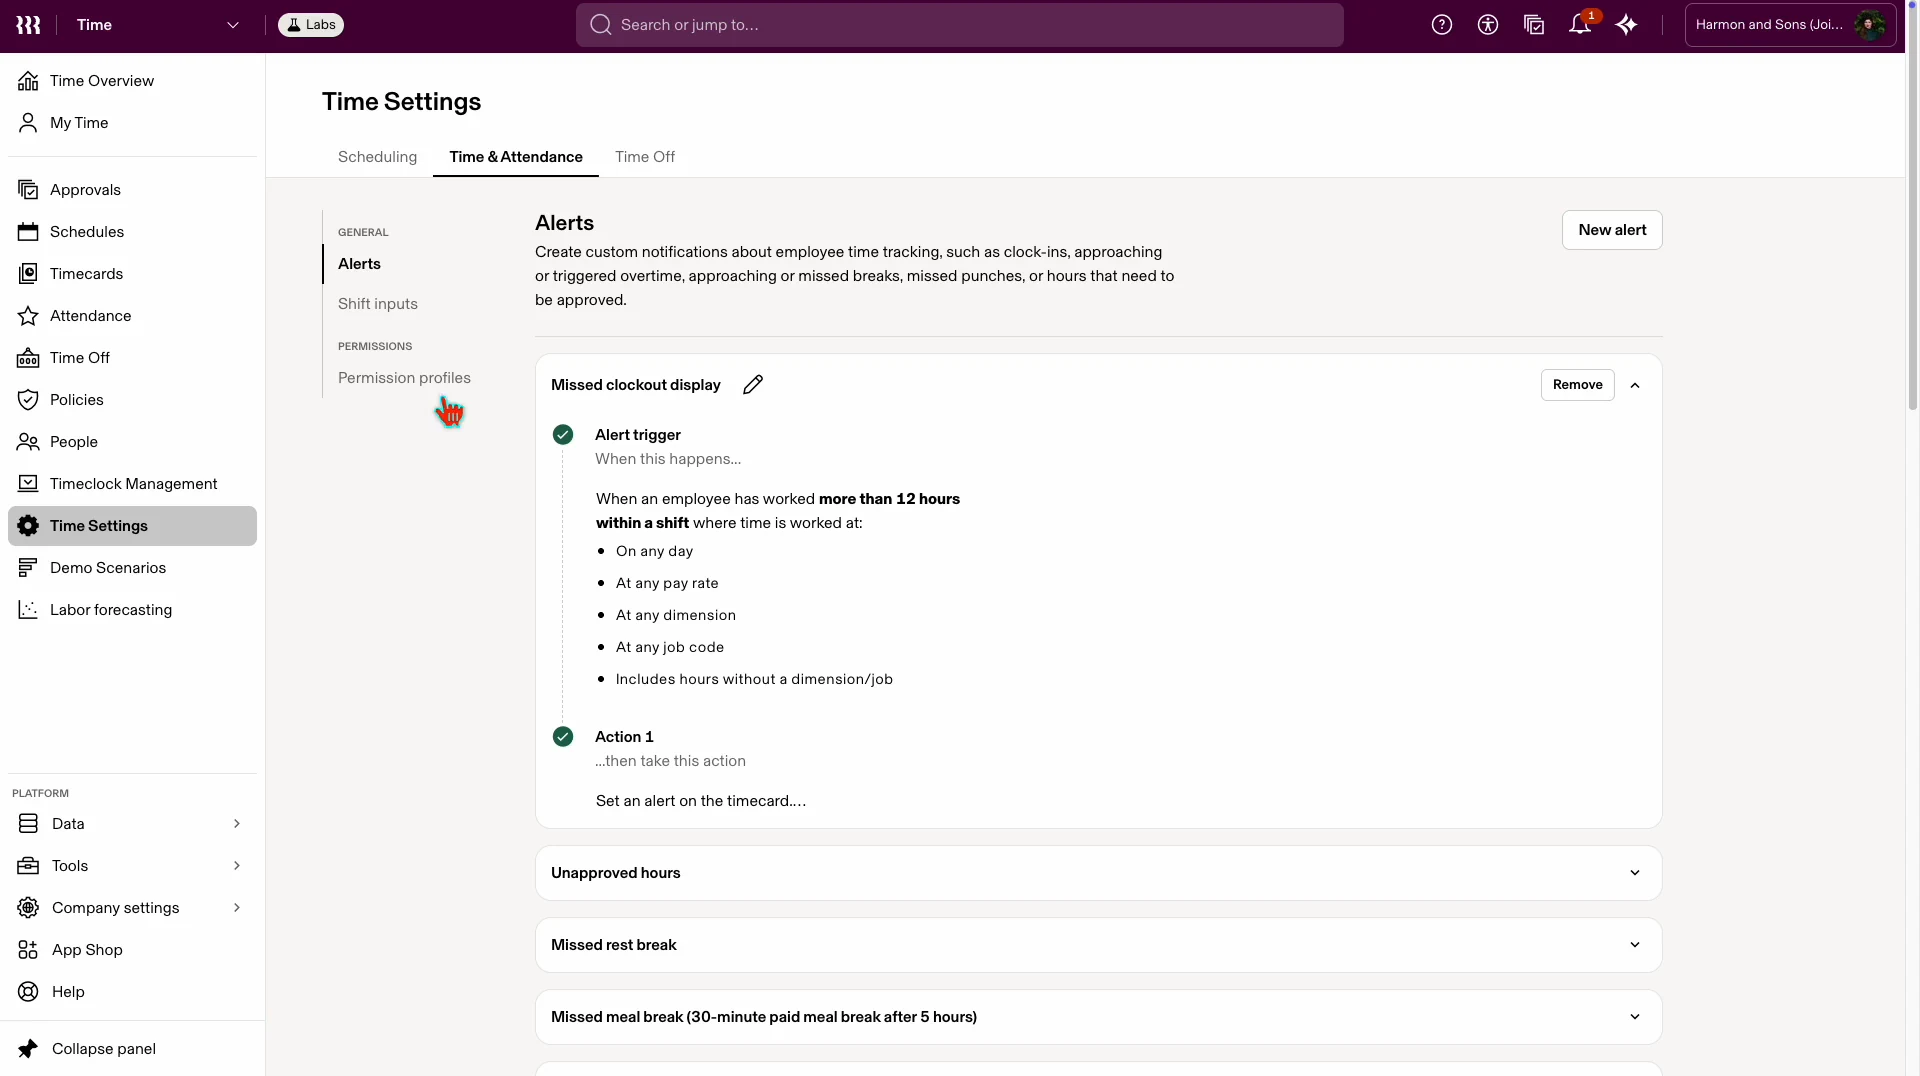The height and width of the screenshot is (1076, 1920).
Task: Select the Time & Attendance tab
Action: pos(516,157)
